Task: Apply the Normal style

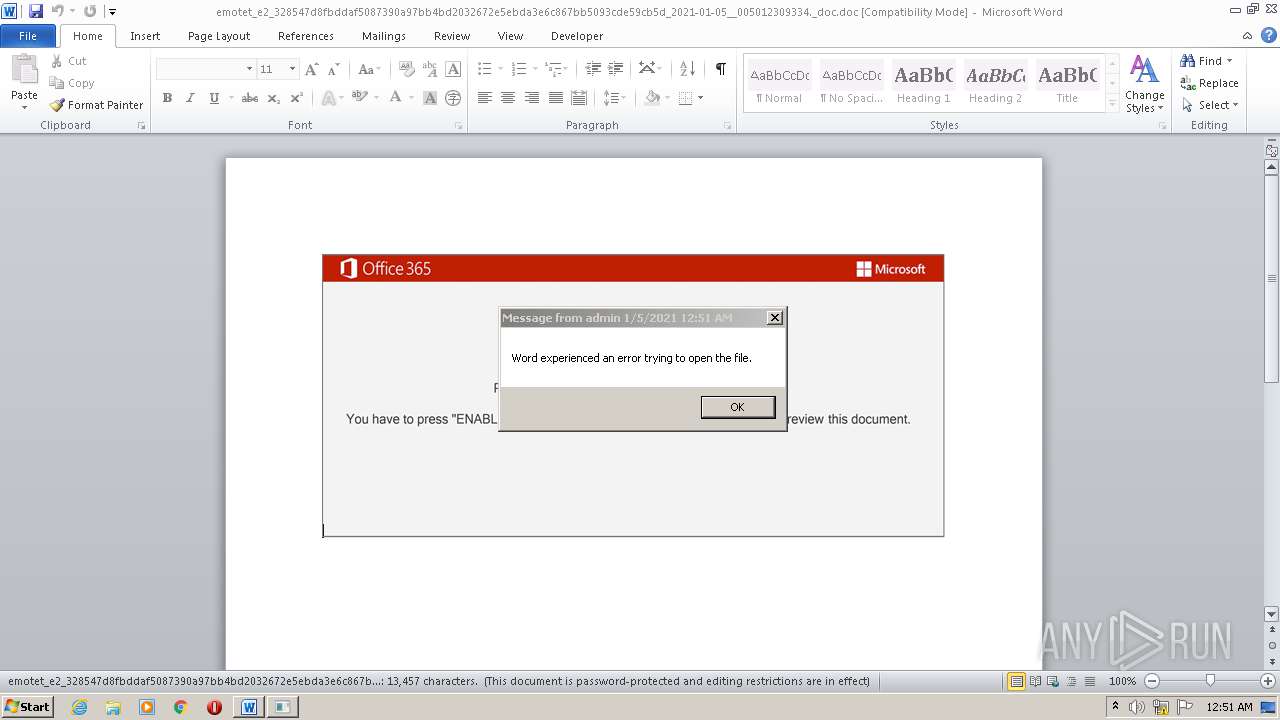Action: [779, 85]
